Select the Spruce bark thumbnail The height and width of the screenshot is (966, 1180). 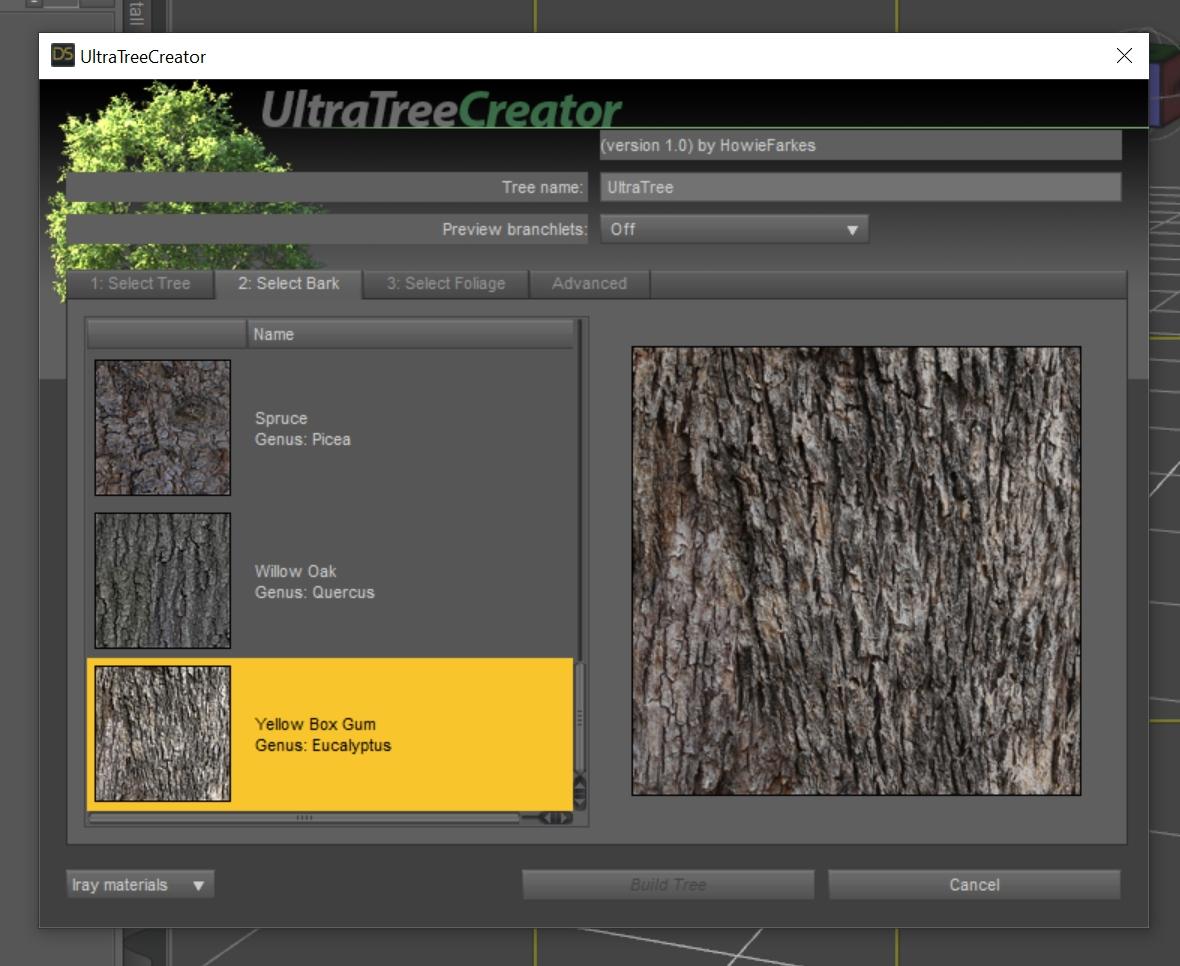(163, 427)
